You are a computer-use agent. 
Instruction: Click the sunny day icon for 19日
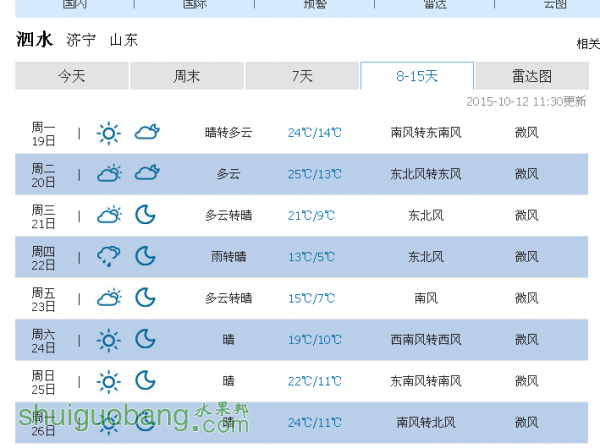pyautogui.click(x=109, y=133)
